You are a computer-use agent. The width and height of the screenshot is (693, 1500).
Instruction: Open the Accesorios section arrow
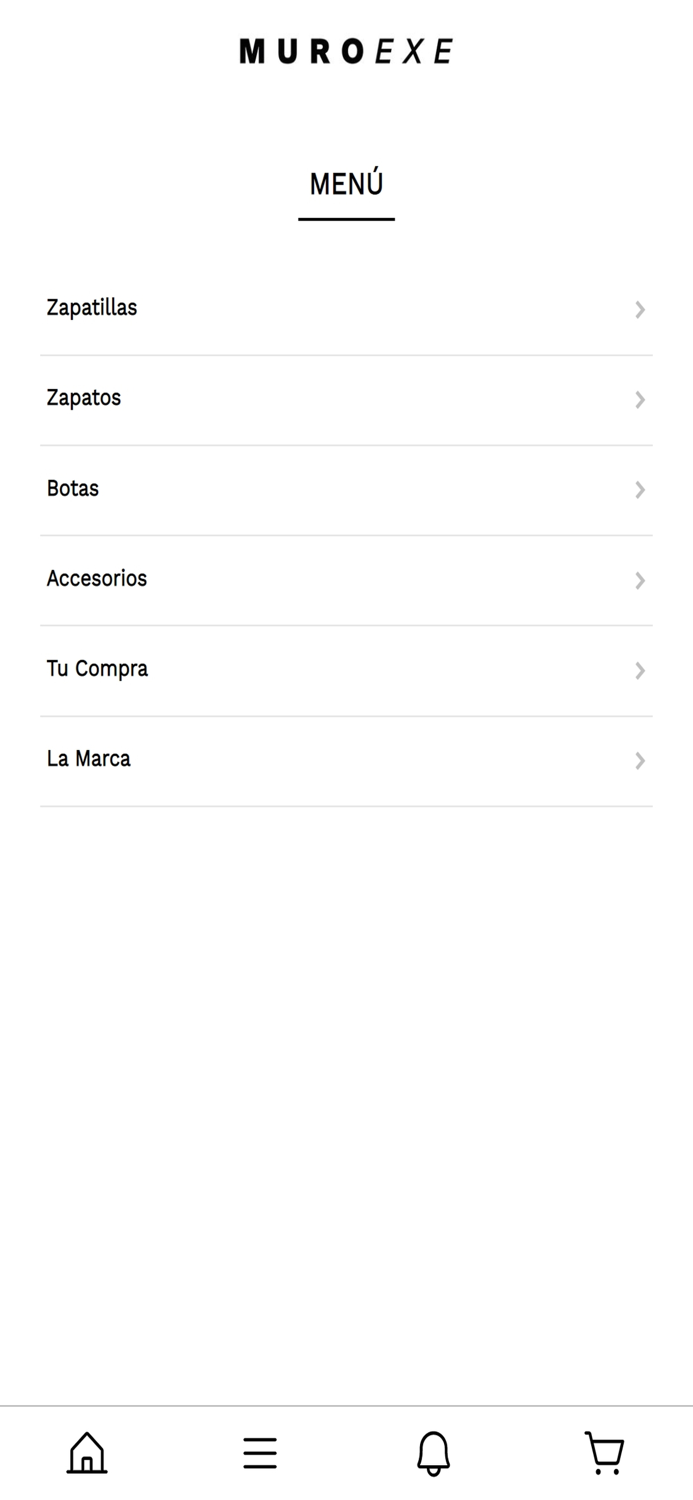coord(640,580)
